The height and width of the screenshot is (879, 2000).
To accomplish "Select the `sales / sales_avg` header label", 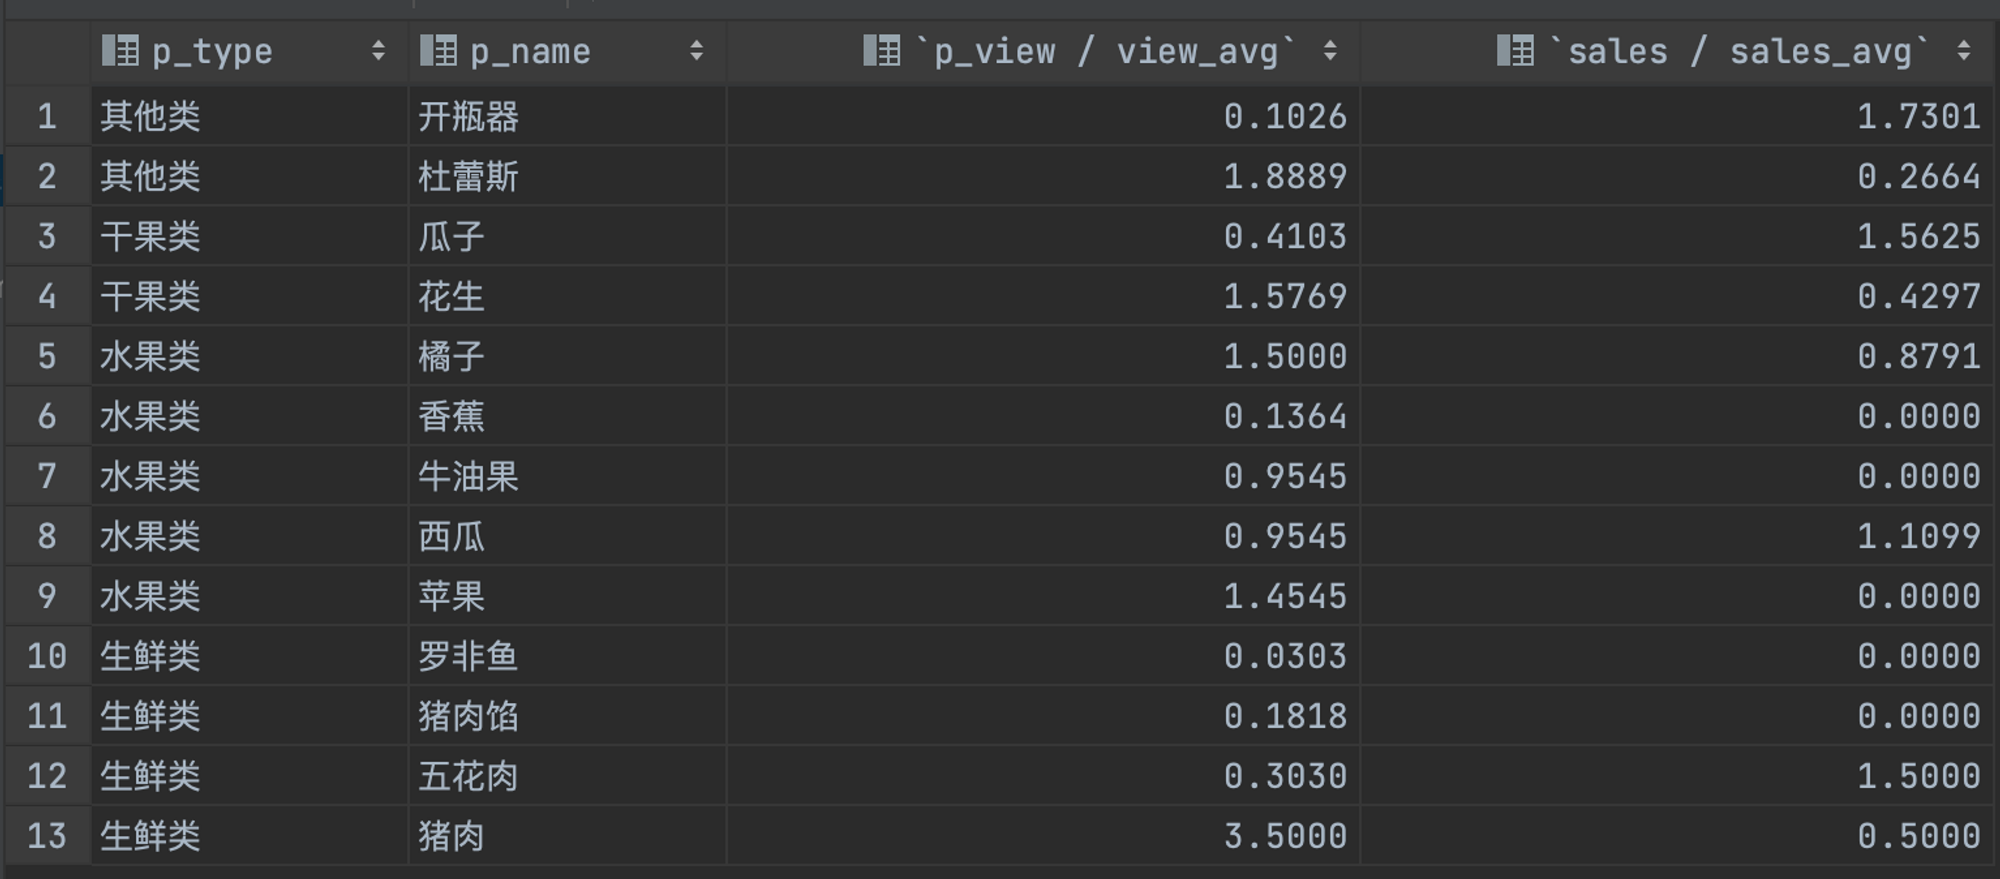I will [1739, 51].
